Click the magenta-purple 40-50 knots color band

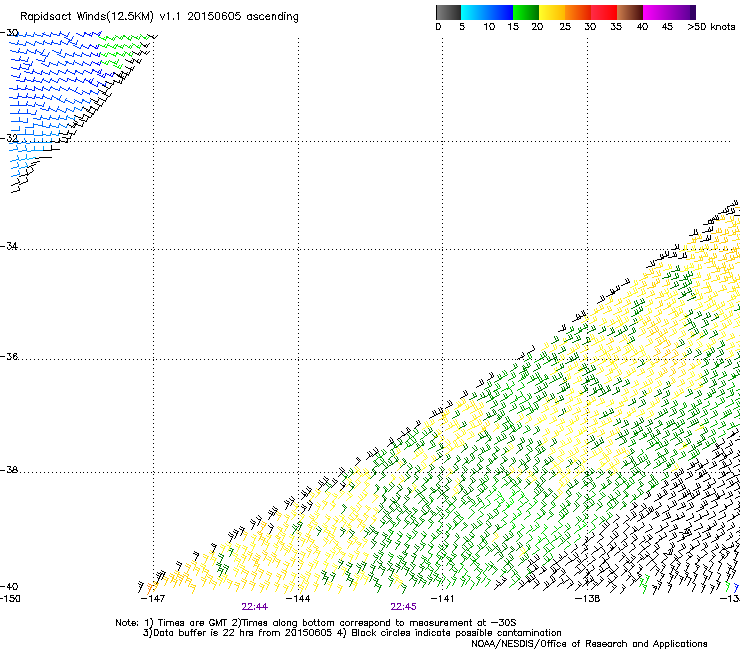point(669,12)
